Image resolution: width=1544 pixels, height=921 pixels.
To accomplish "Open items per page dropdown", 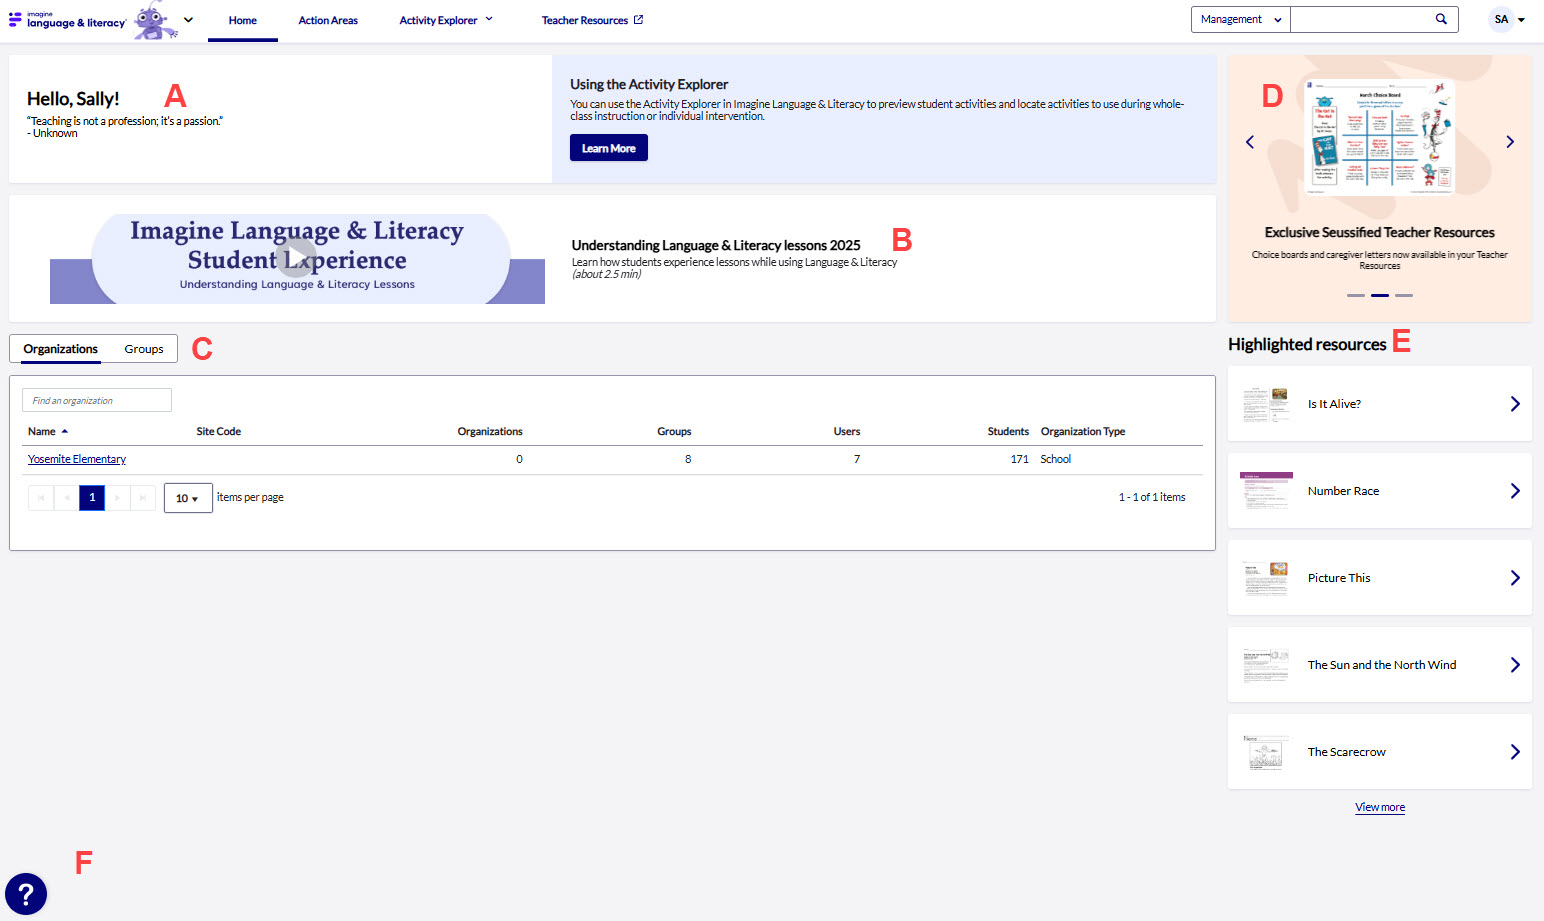I will (188, 498).
